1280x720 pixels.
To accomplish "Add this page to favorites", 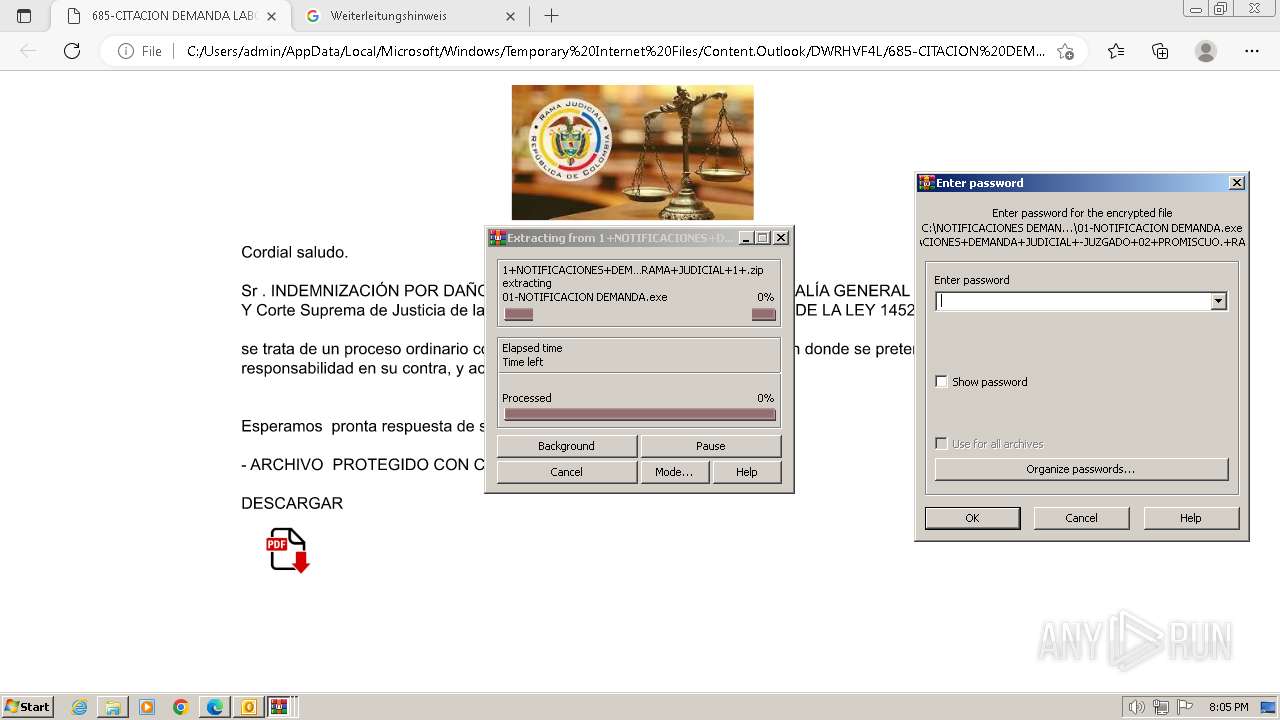I will (1066, 51).
